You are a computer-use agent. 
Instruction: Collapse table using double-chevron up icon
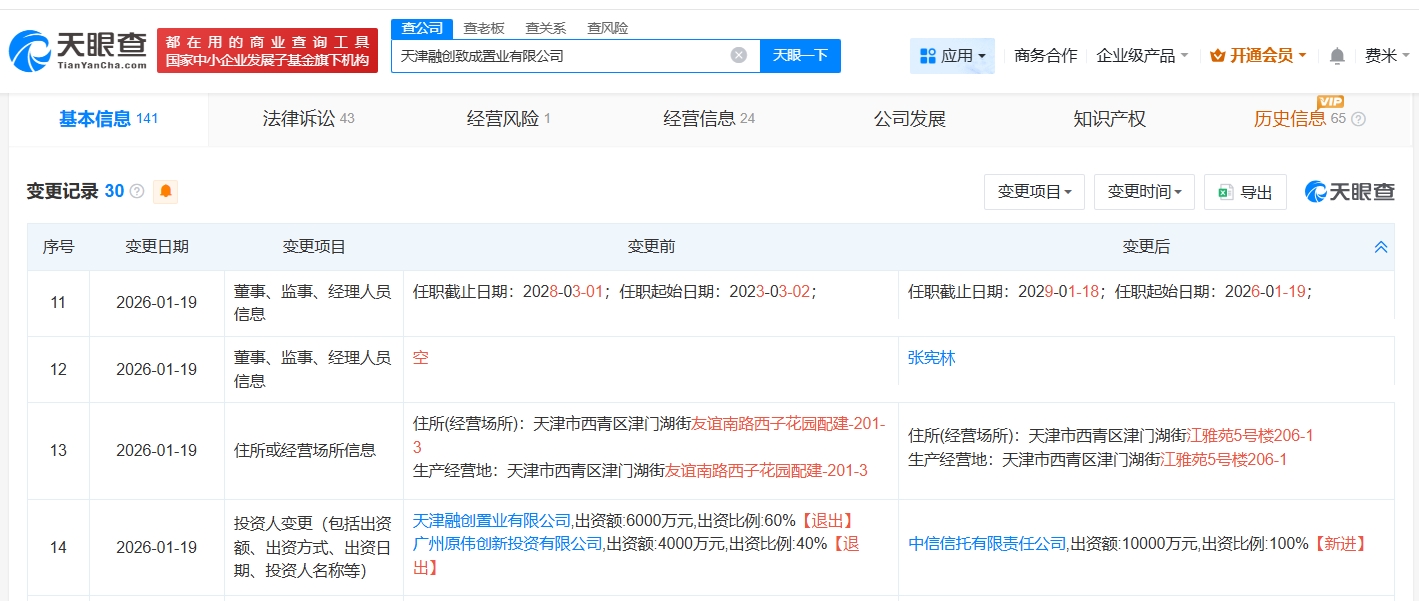click(x=1380, y=247)
